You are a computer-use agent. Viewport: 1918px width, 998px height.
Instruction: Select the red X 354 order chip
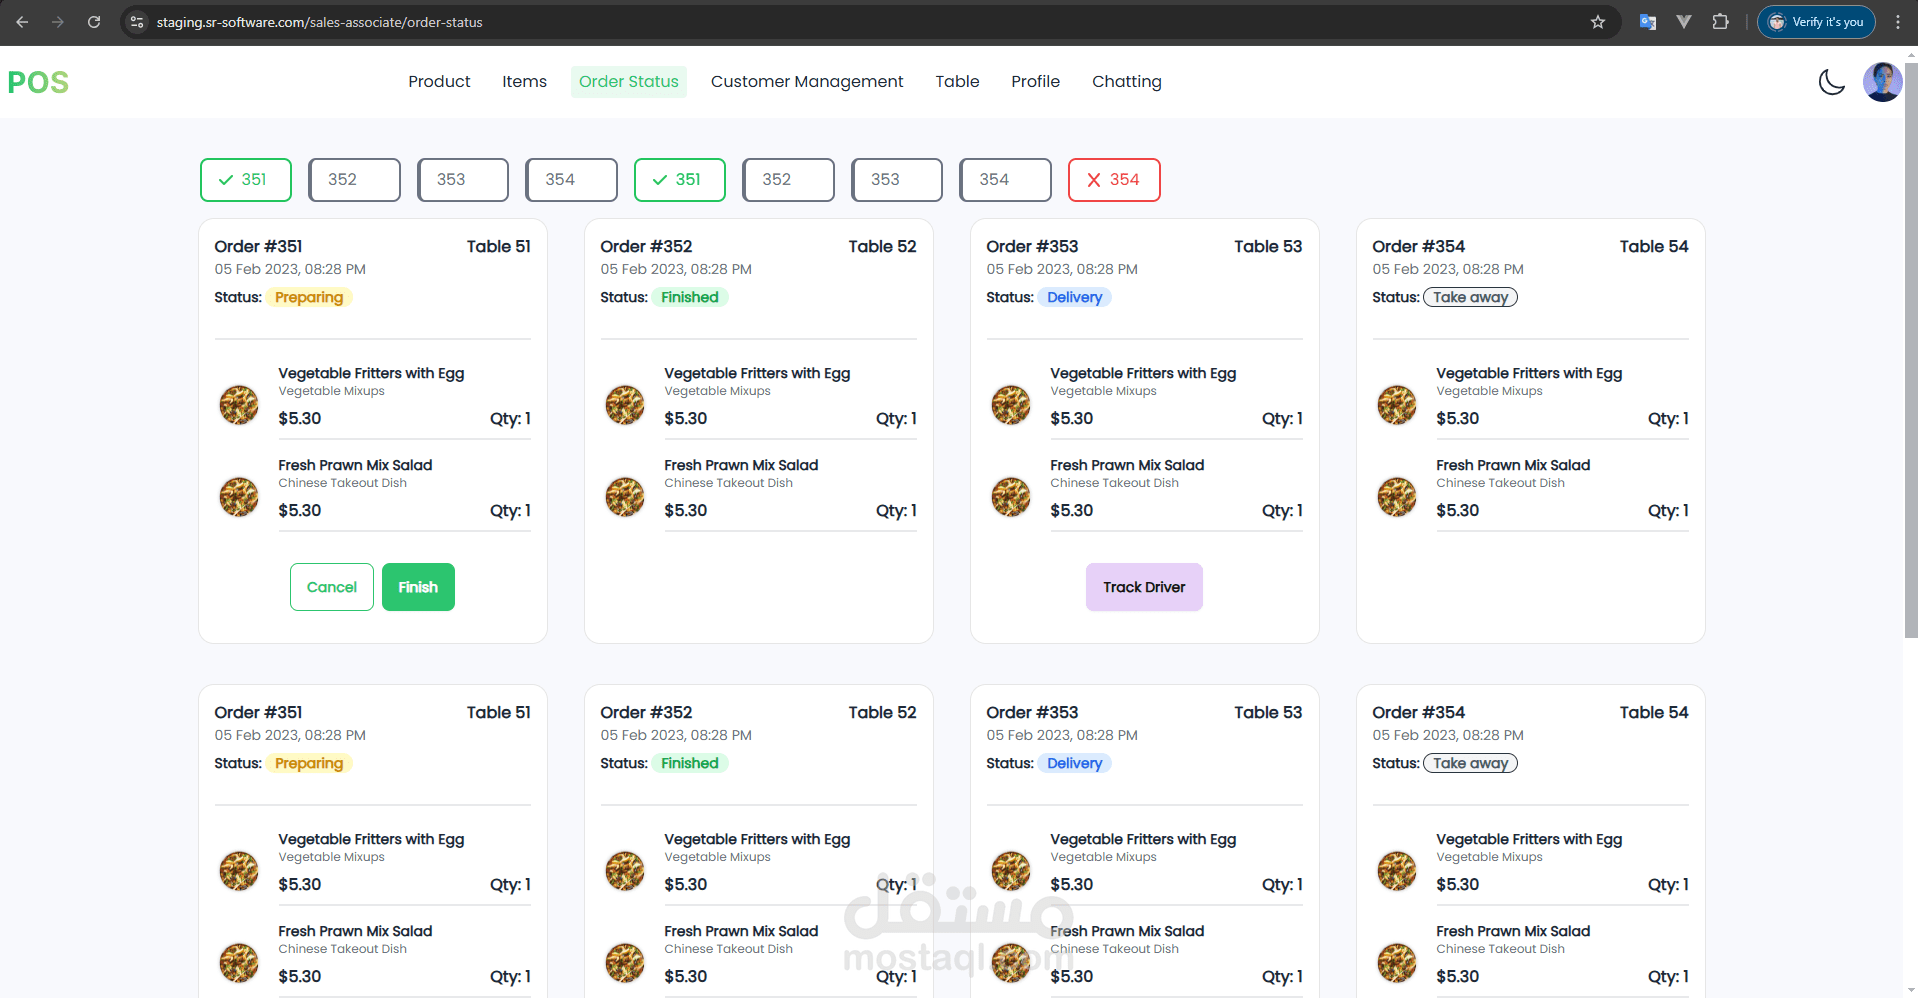point(1114,180)
